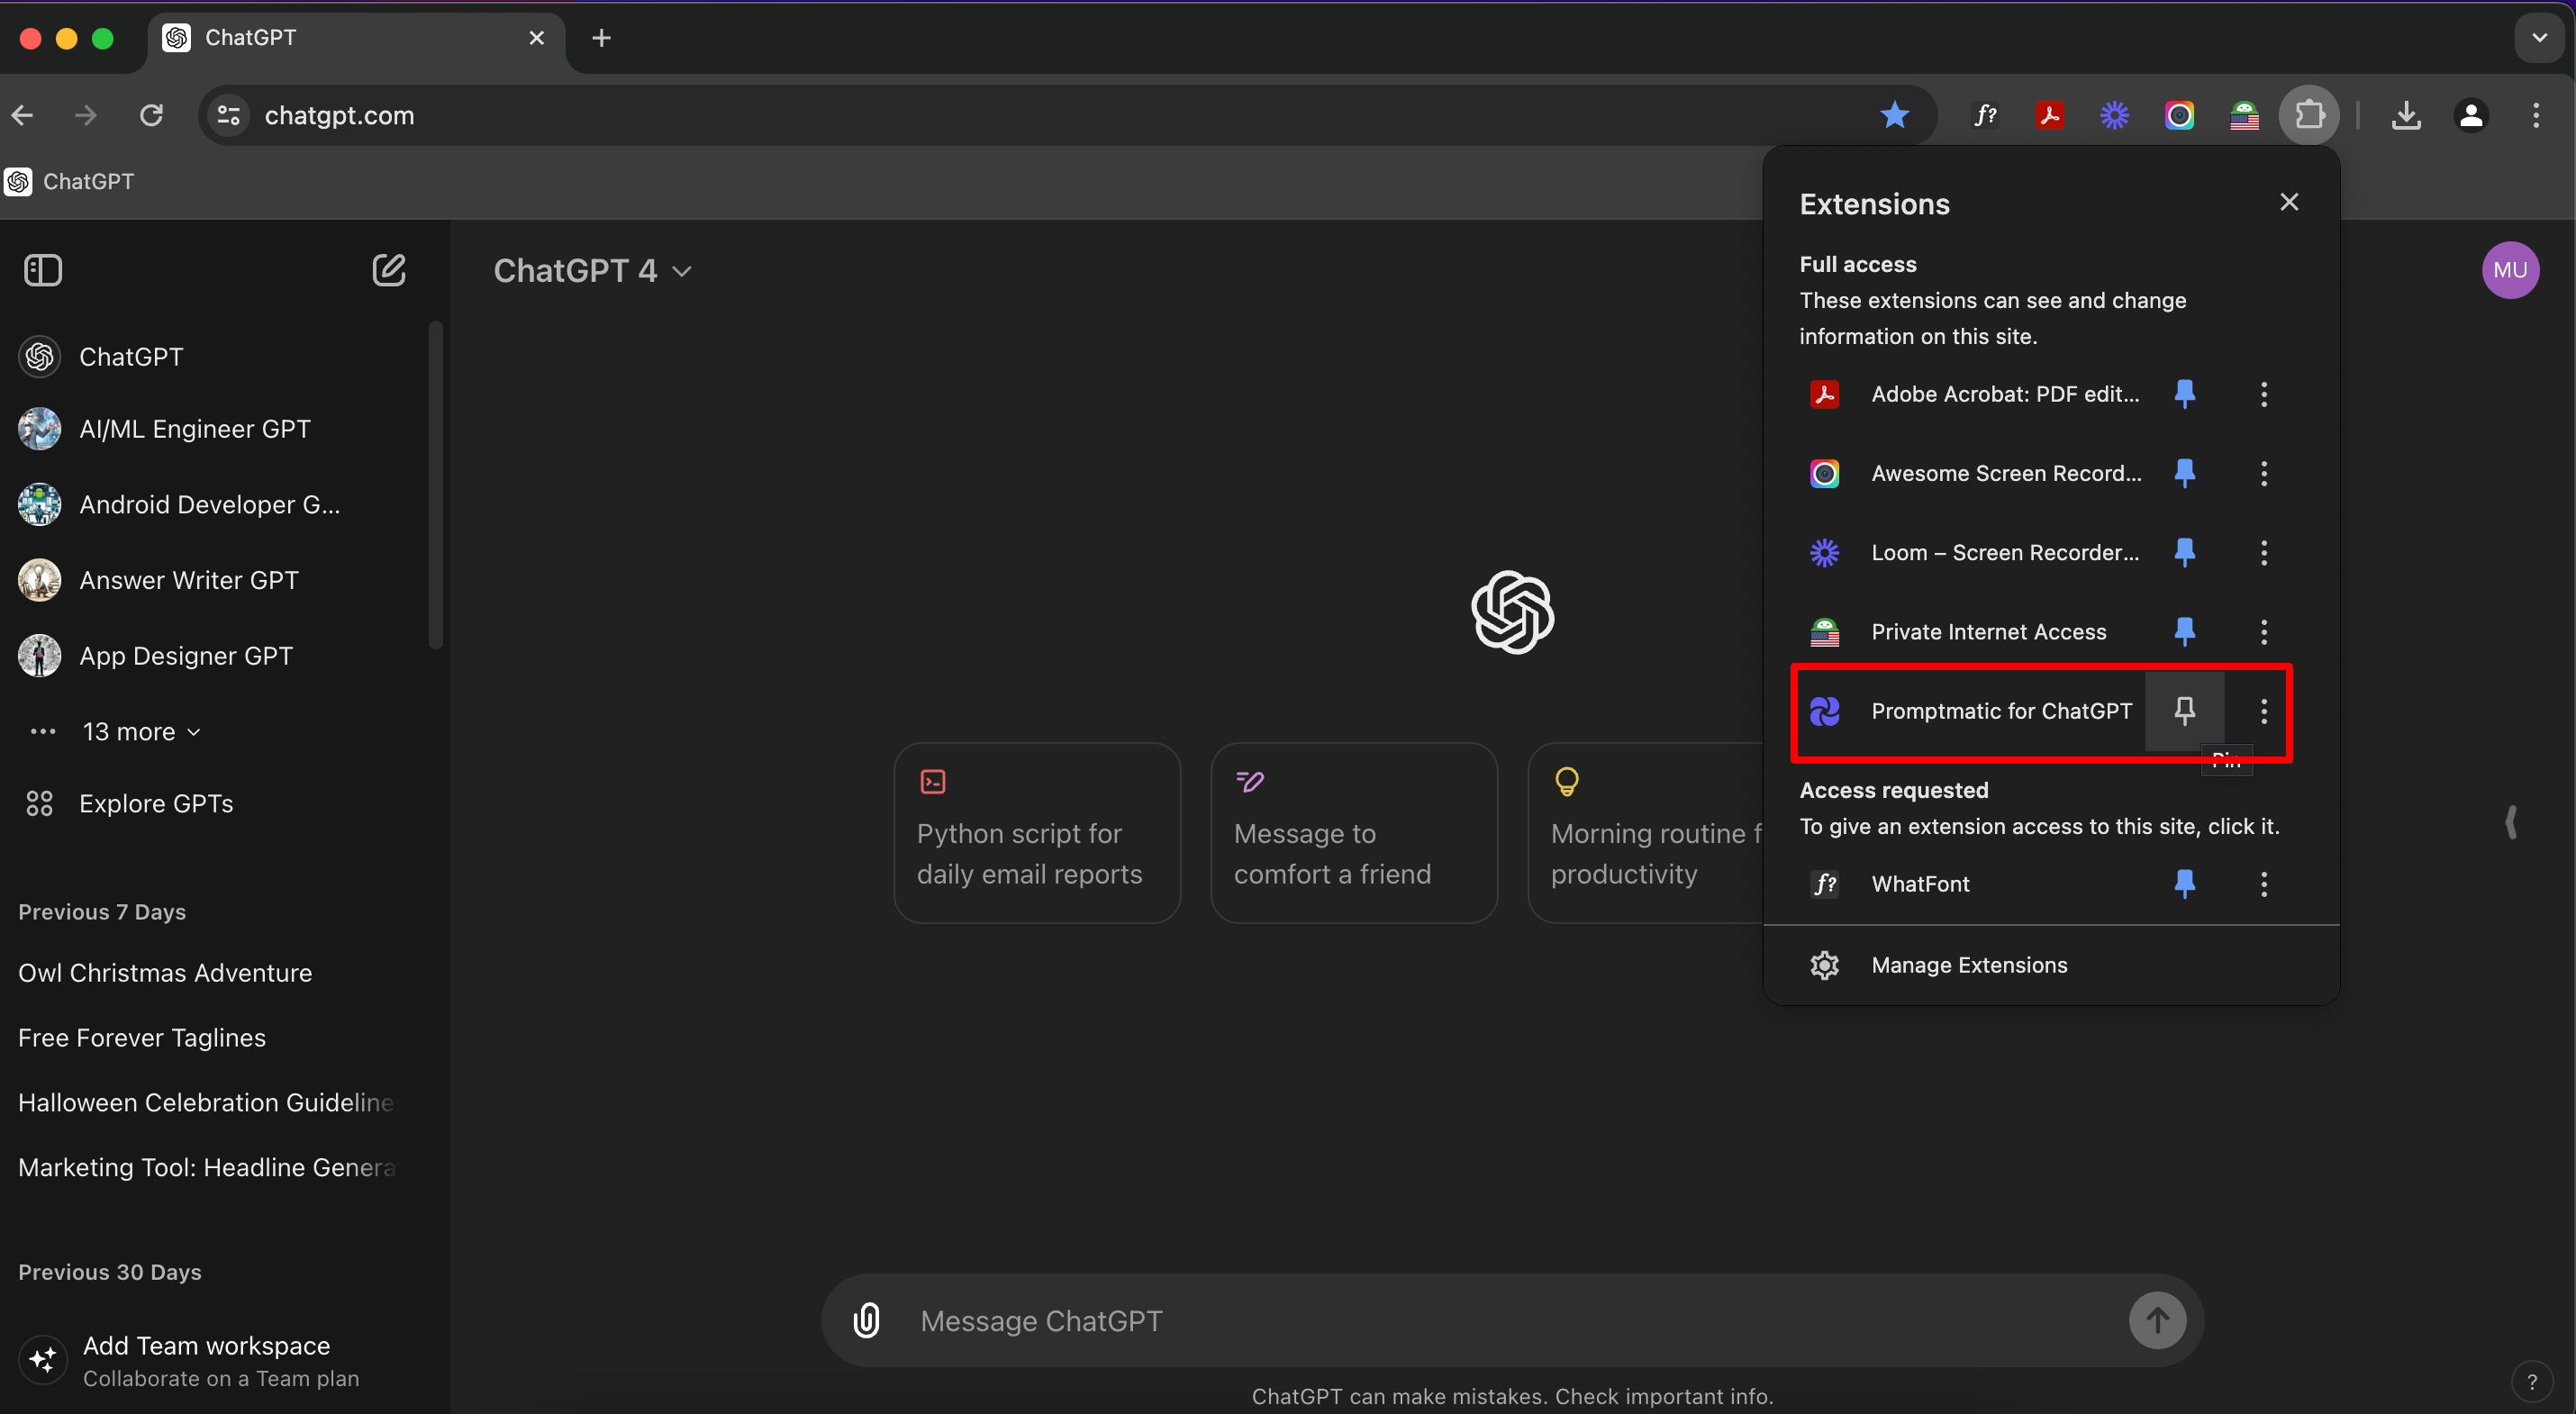Collapse the sidebar with panel icon
The height and width of the screenshot is (1414, 2576).
click(43, 270)
